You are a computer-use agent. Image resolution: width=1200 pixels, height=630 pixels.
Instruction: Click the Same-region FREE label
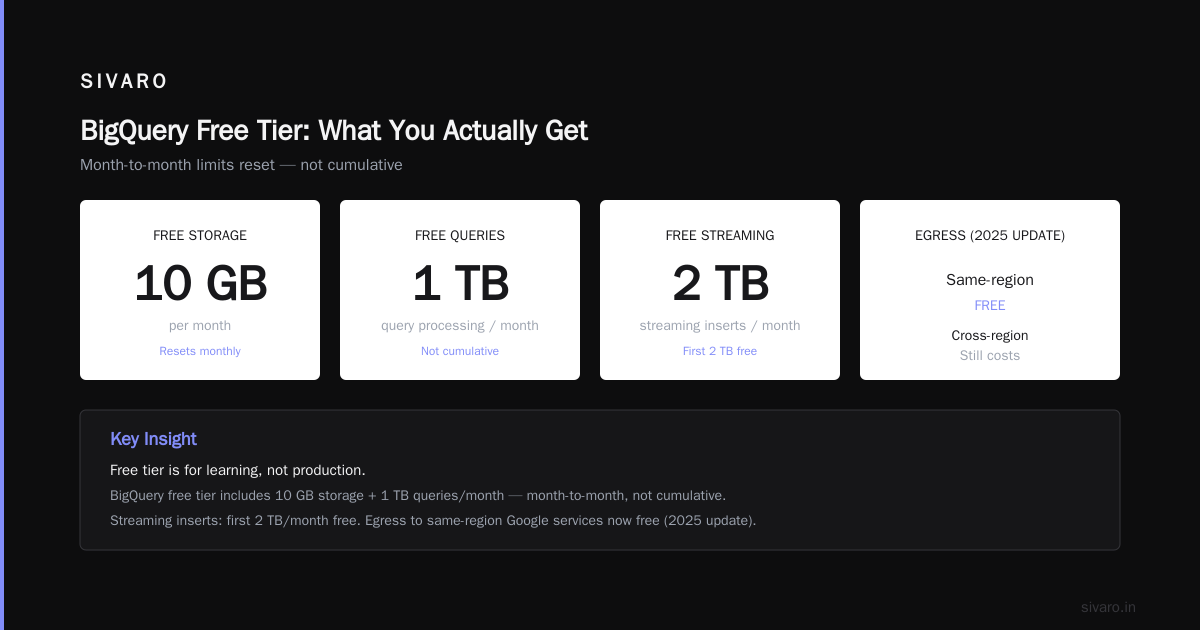[990, 305]
